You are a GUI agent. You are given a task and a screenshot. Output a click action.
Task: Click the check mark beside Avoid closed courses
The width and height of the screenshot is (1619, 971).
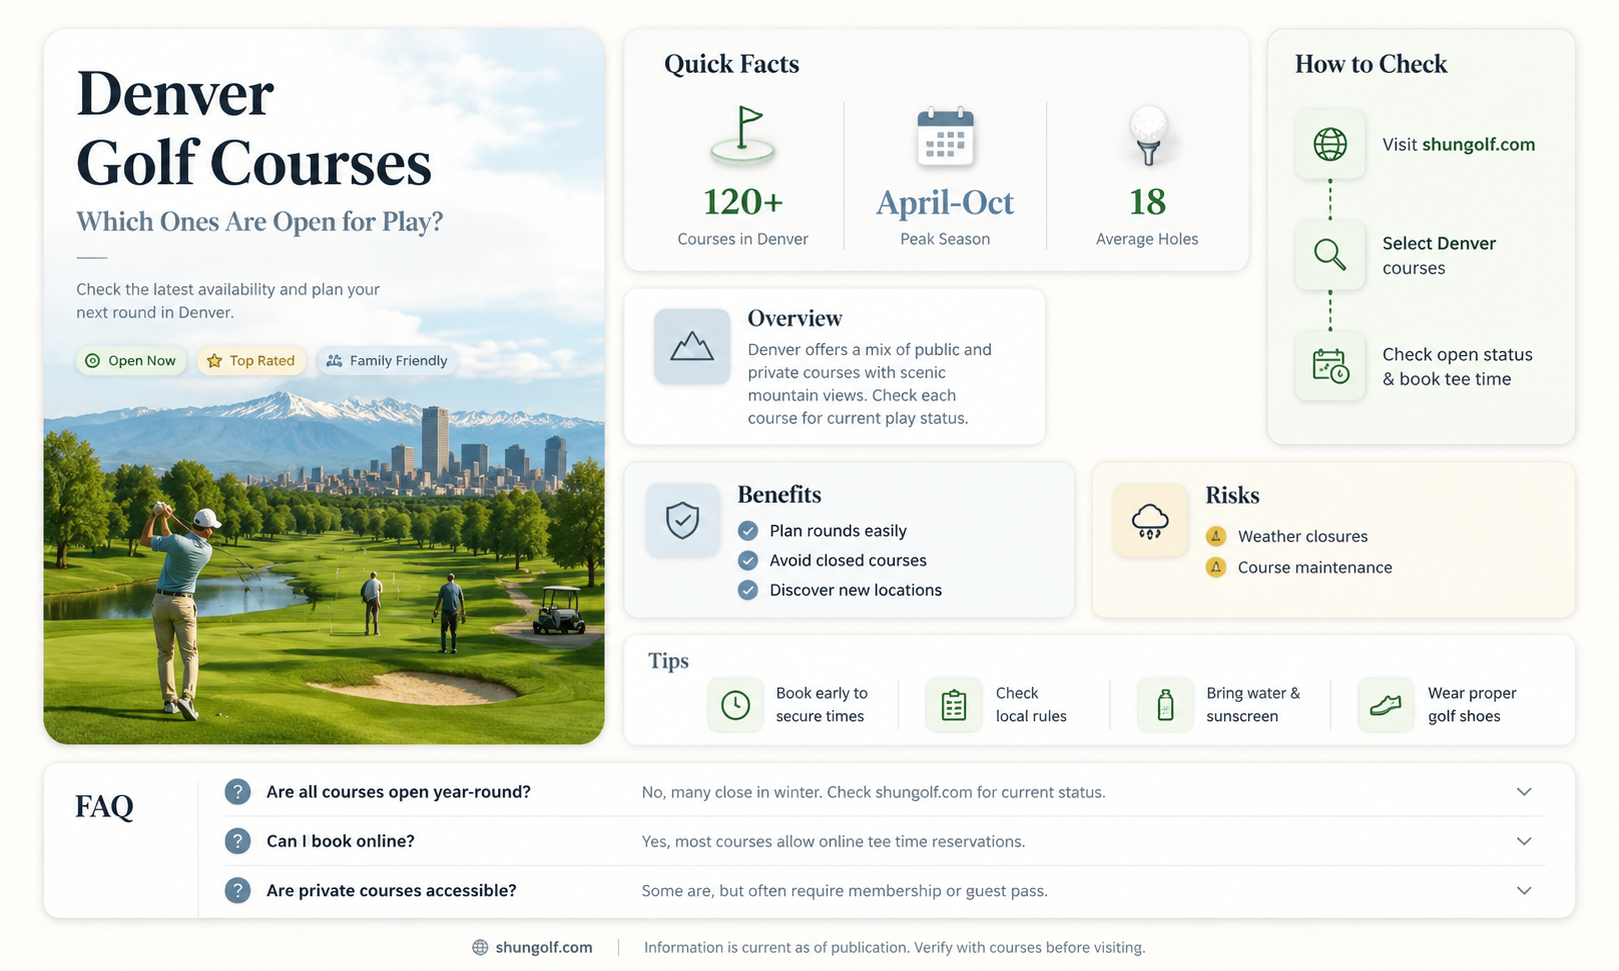coord(748,561)
